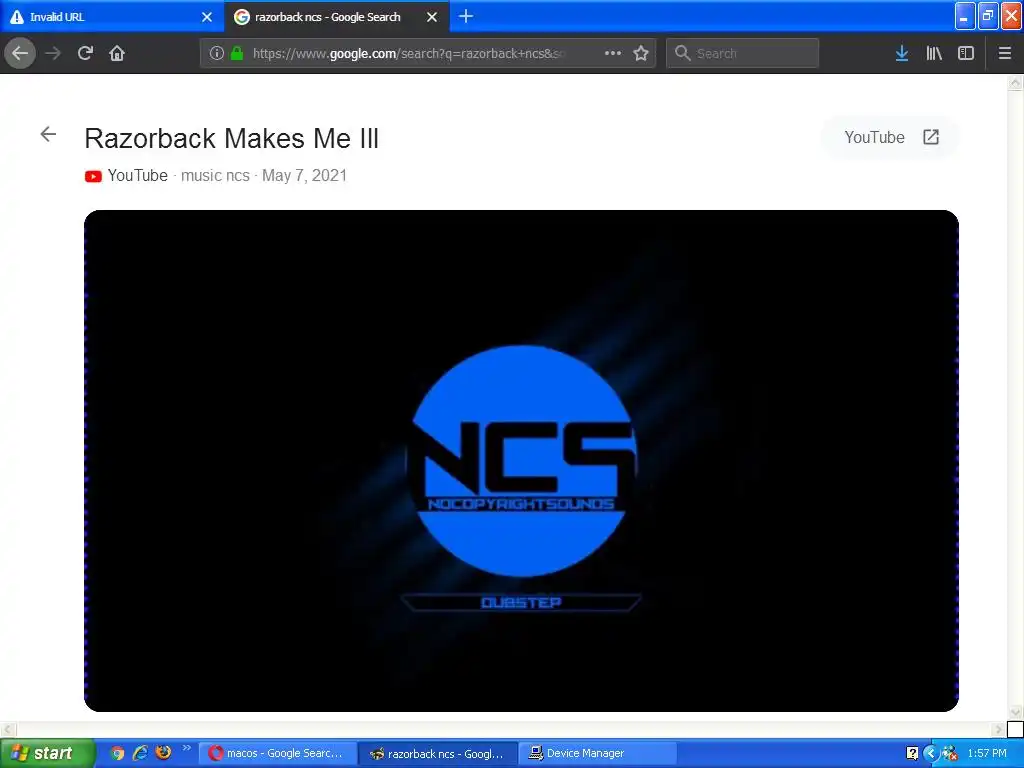Open a new tab with plus button
Screen dimensions: 1024x768
coord(466,16)
